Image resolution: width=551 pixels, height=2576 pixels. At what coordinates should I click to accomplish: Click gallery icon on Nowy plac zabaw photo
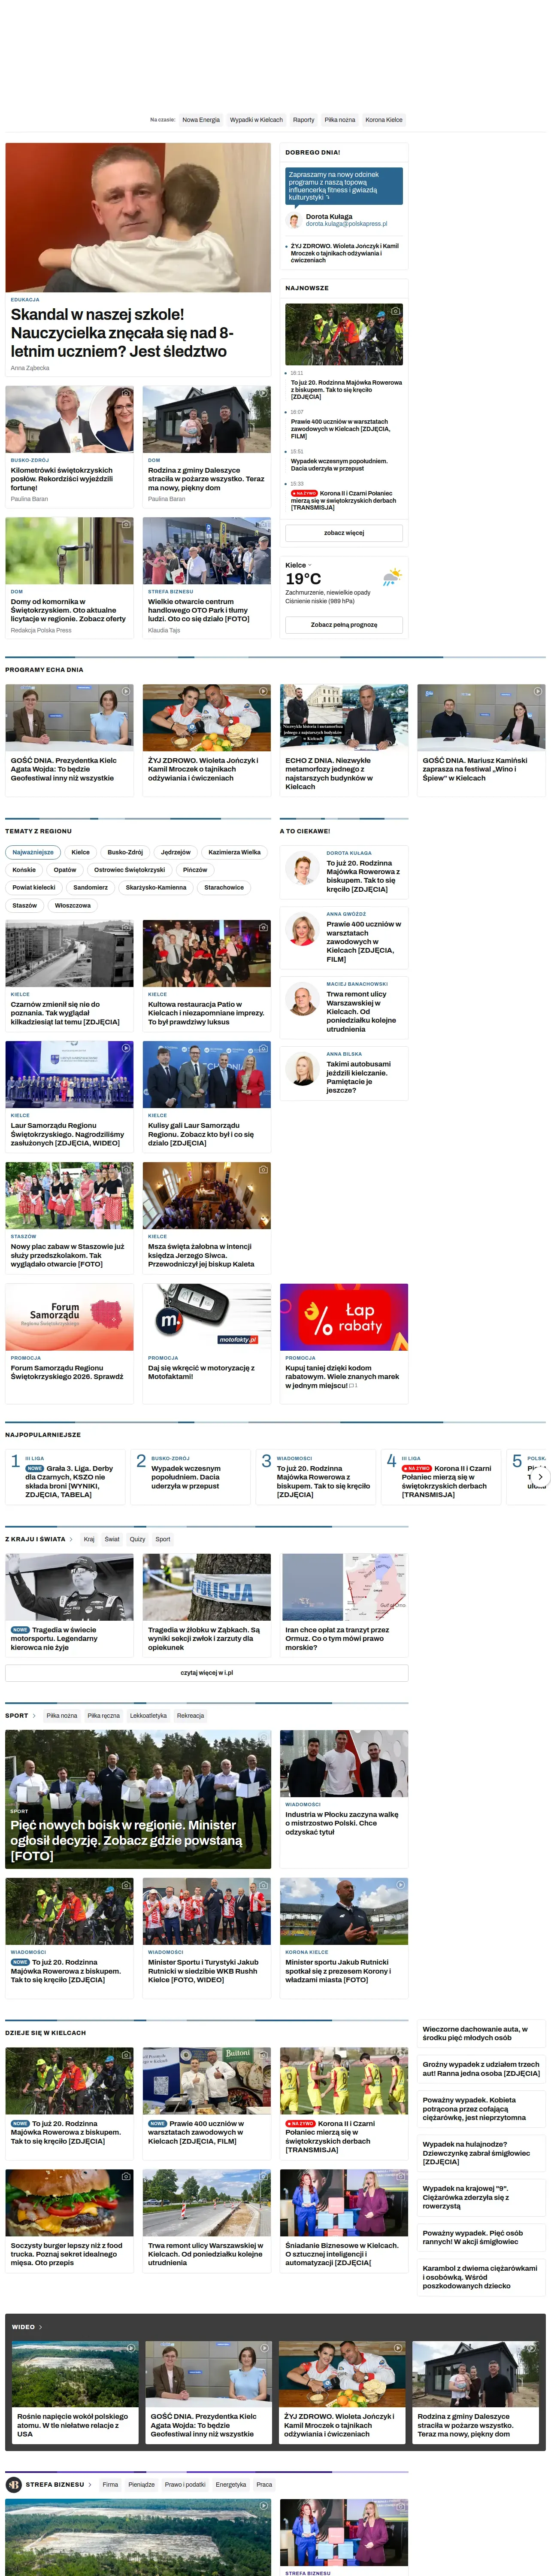pos(126,1169)
